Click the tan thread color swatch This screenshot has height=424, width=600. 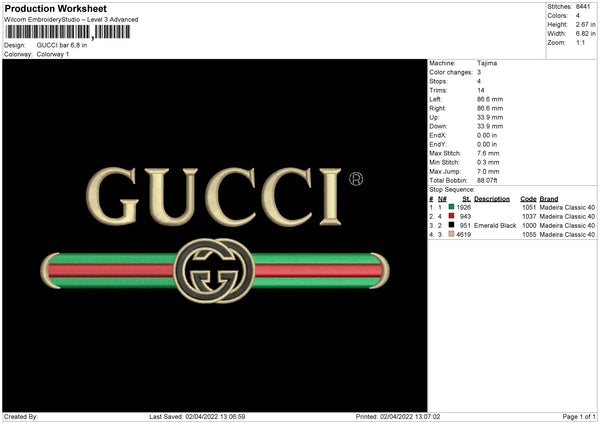[x=451, y=234]
